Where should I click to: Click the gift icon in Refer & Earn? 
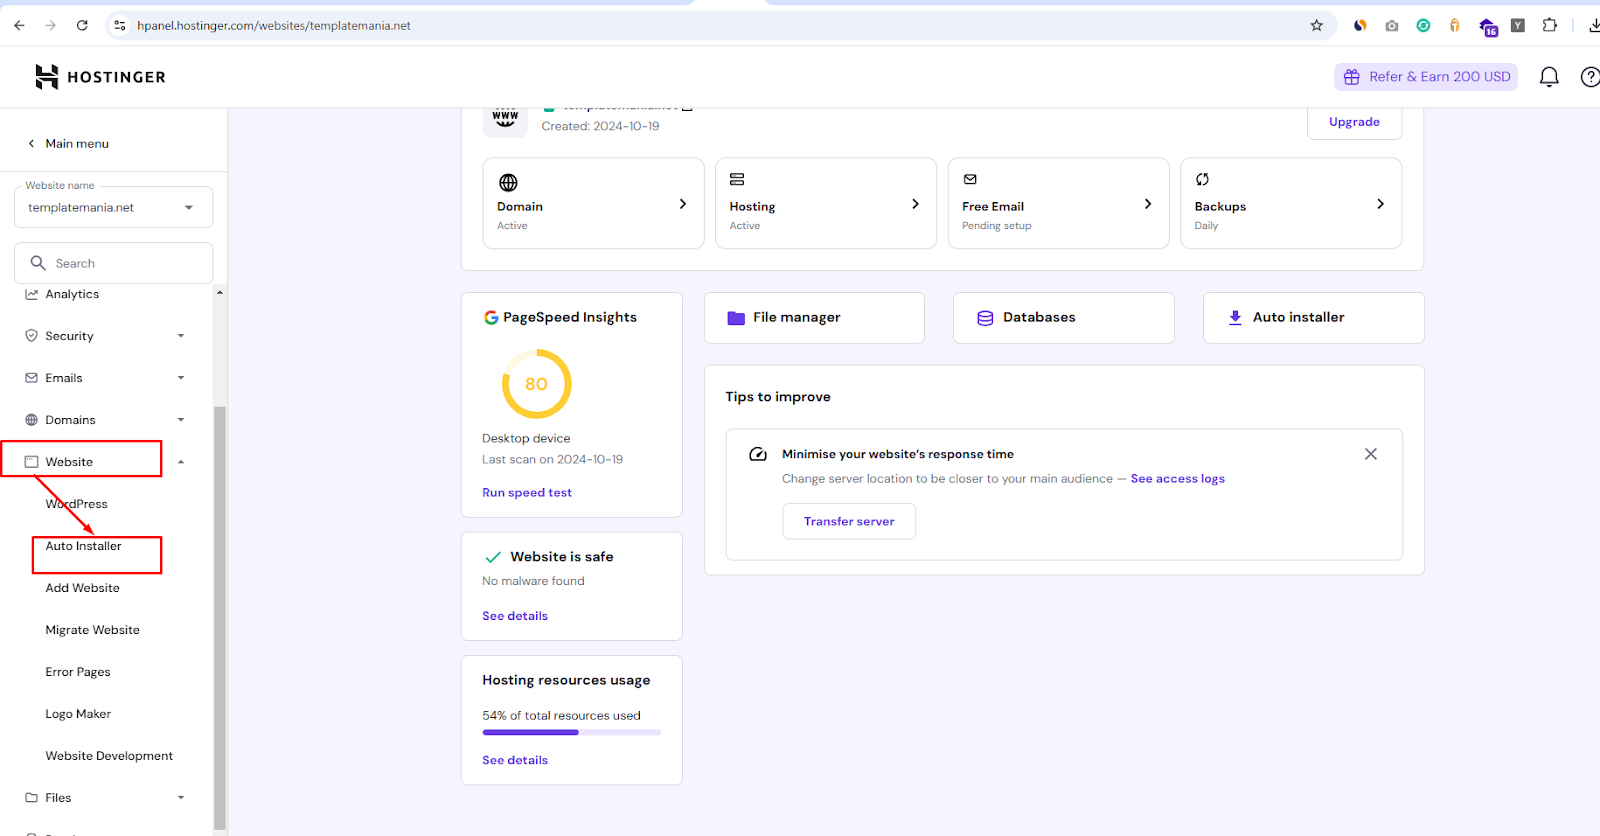pos(1351,77)
